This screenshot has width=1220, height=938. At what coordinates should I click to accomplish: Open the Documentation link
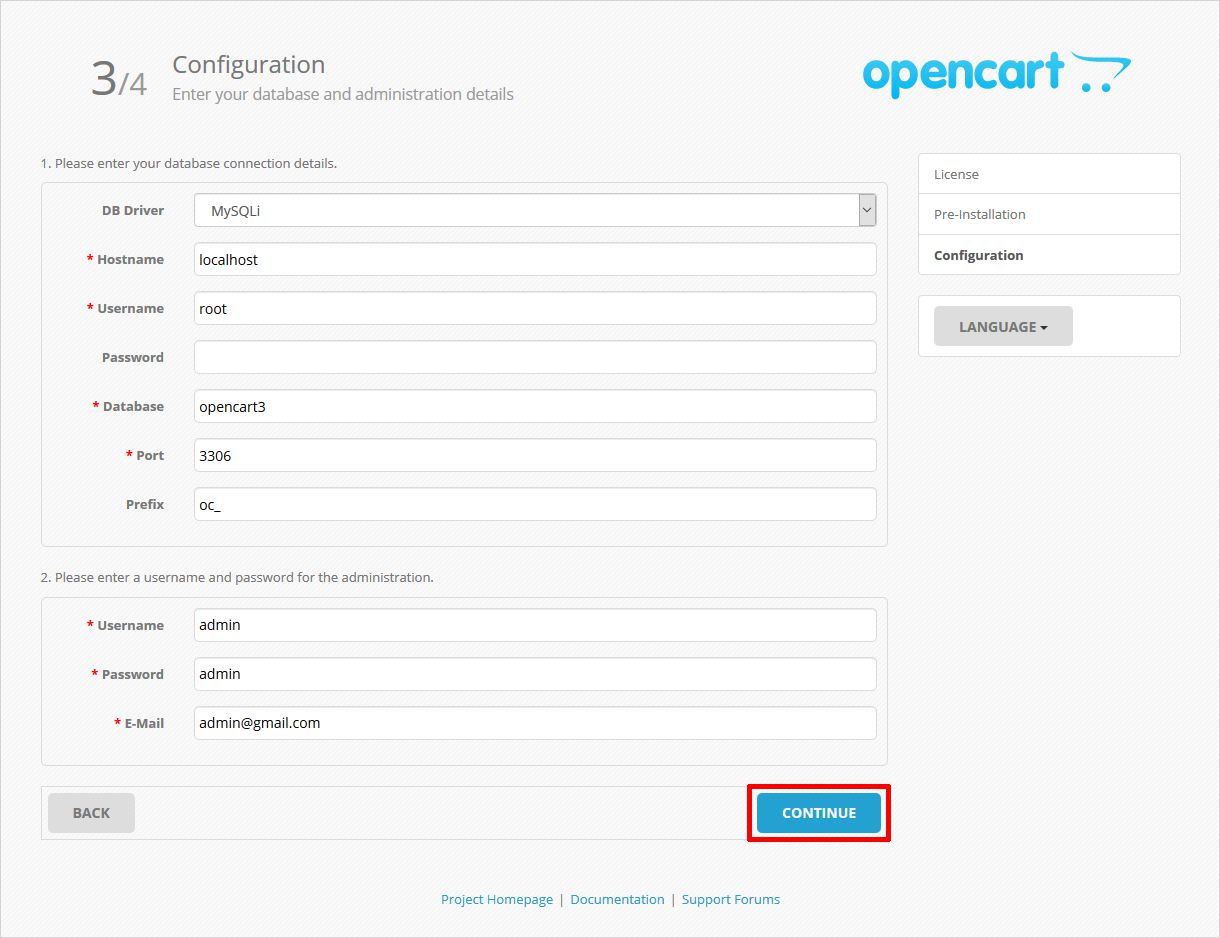617,900
